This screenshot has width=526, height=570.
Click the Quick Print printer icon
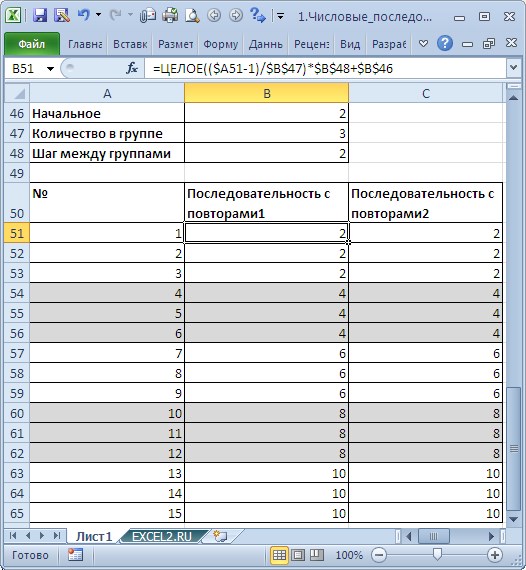click(x=170, y=15)
